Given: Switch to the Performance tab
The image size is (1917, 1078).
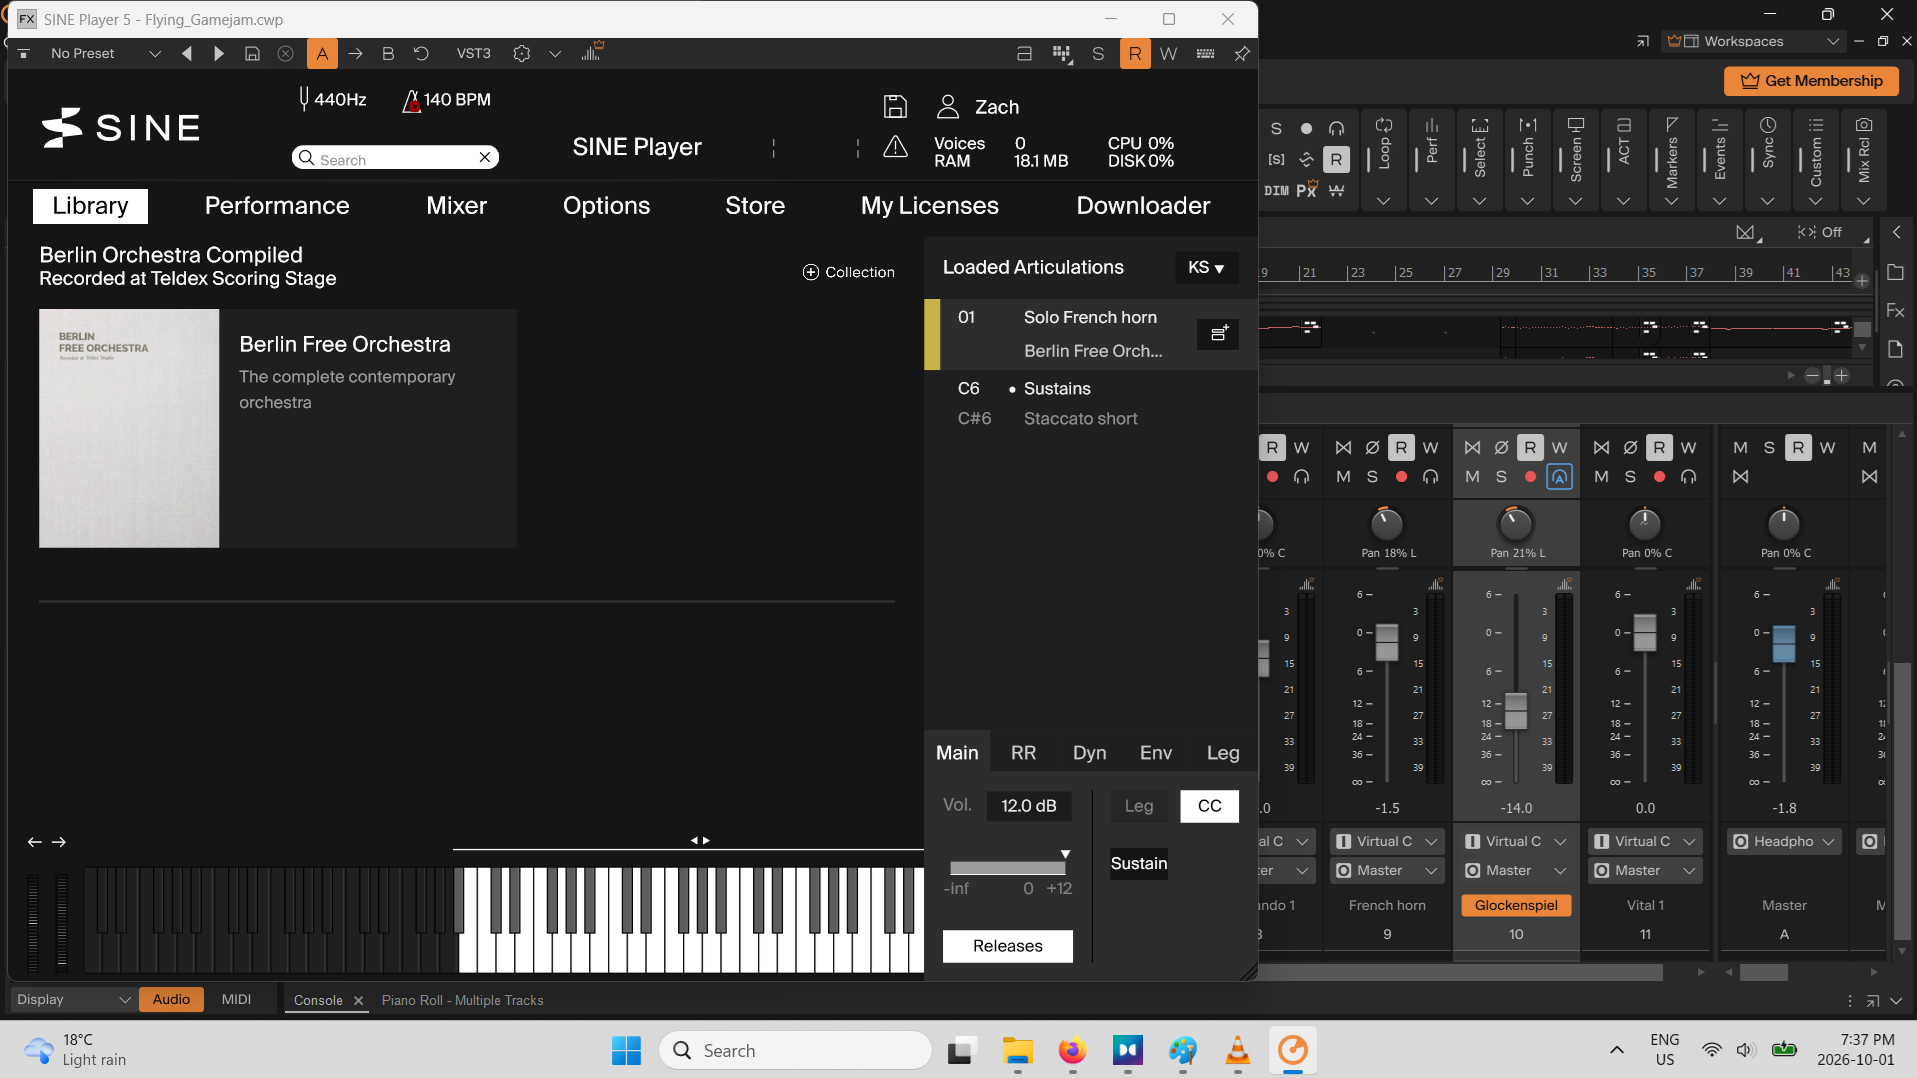Looking at the screenshot, I should 277,206.
